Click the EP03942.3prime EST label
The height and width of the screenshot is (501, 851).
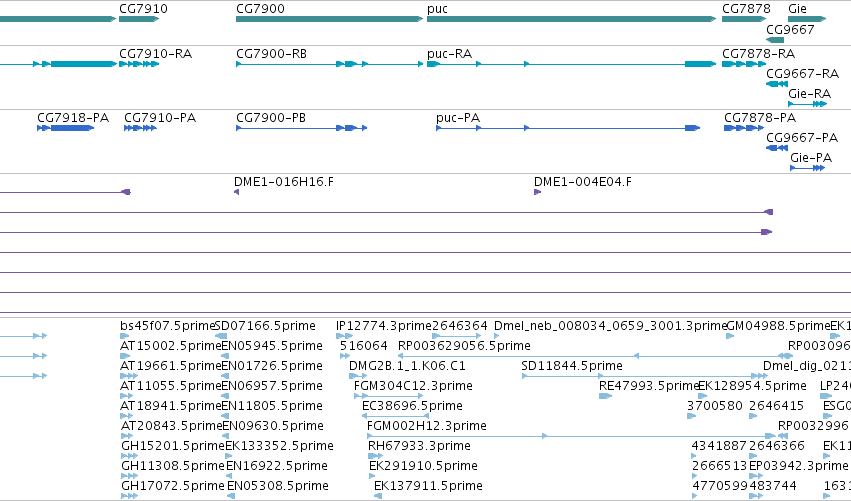[x=798, y=466]
